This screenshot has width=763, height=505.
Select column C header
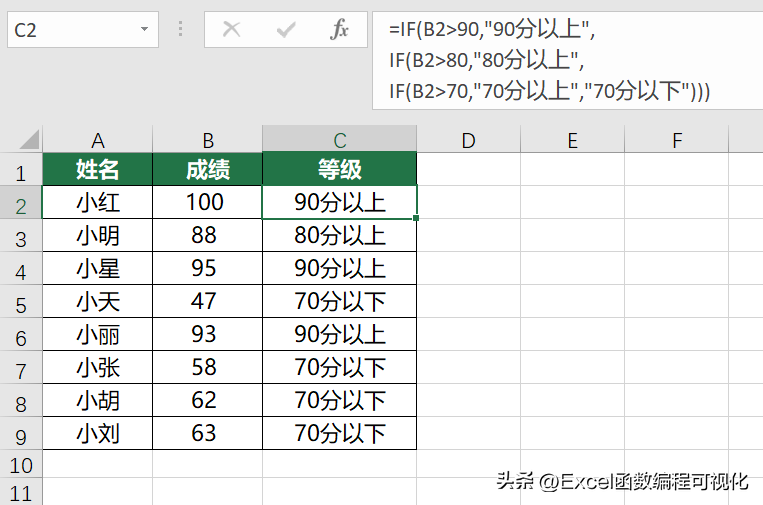click(x=340, y=139)
